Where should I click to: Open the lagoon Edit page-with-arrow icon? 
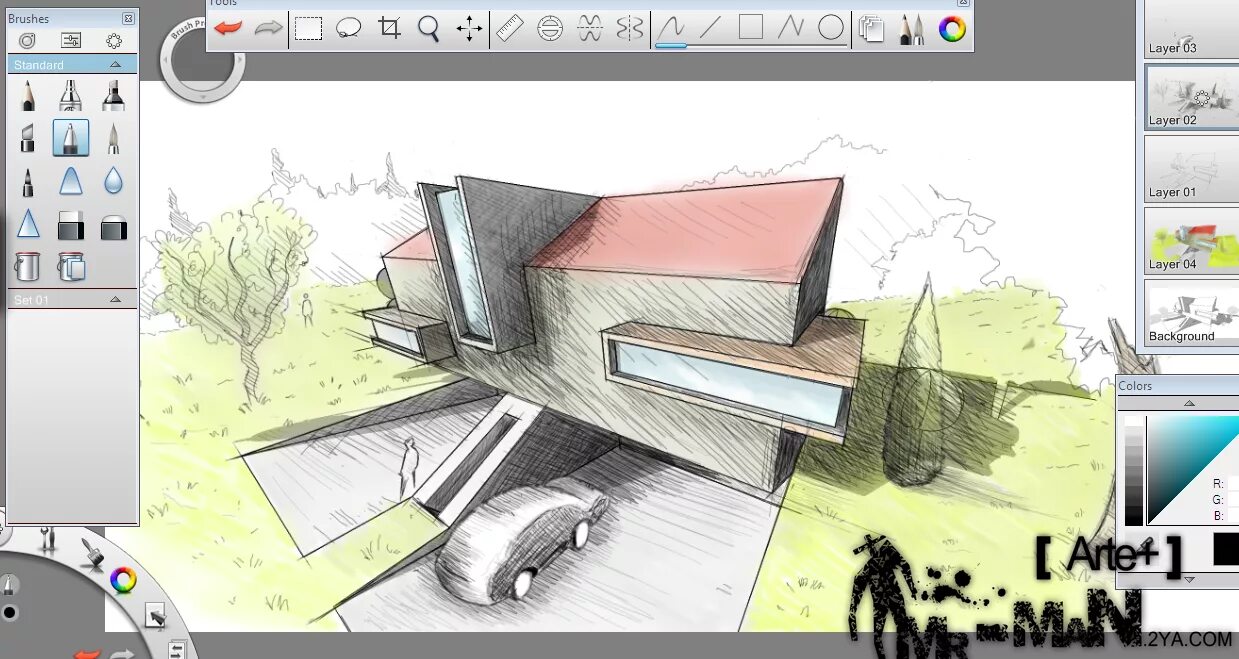click(x=155, y=616)
